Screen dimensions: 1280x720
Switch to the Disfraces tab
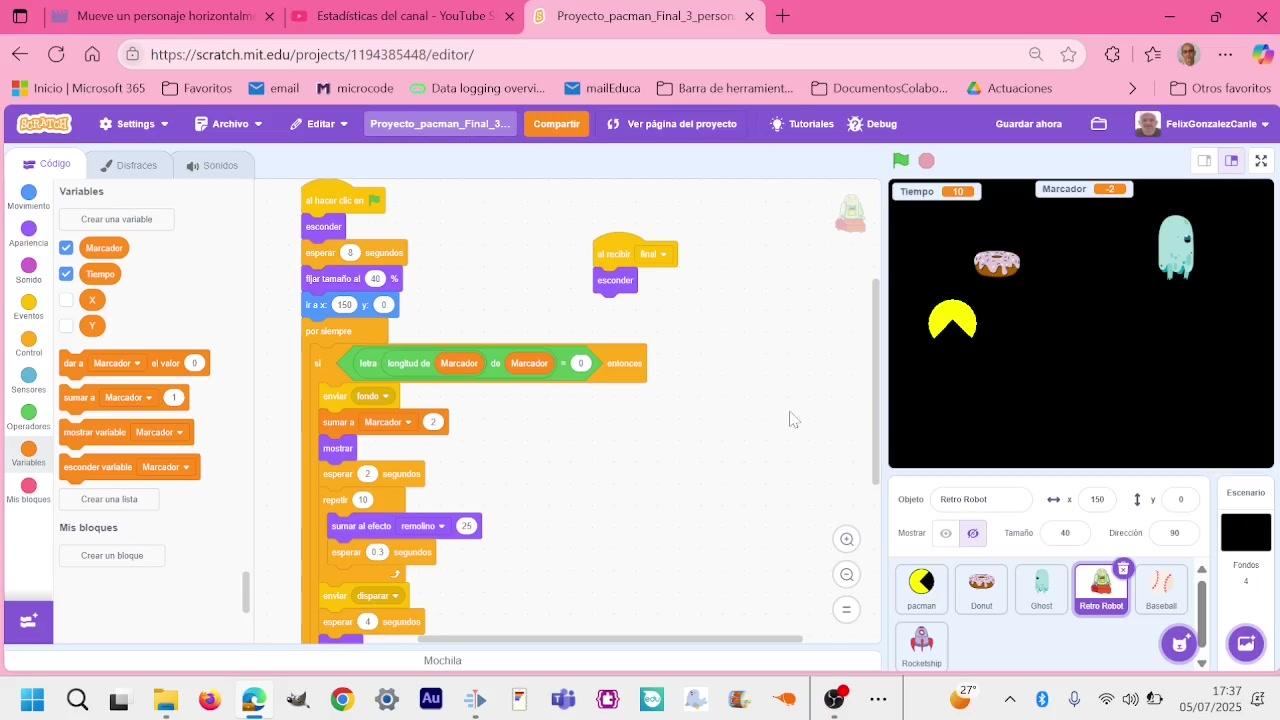(128, 165)
